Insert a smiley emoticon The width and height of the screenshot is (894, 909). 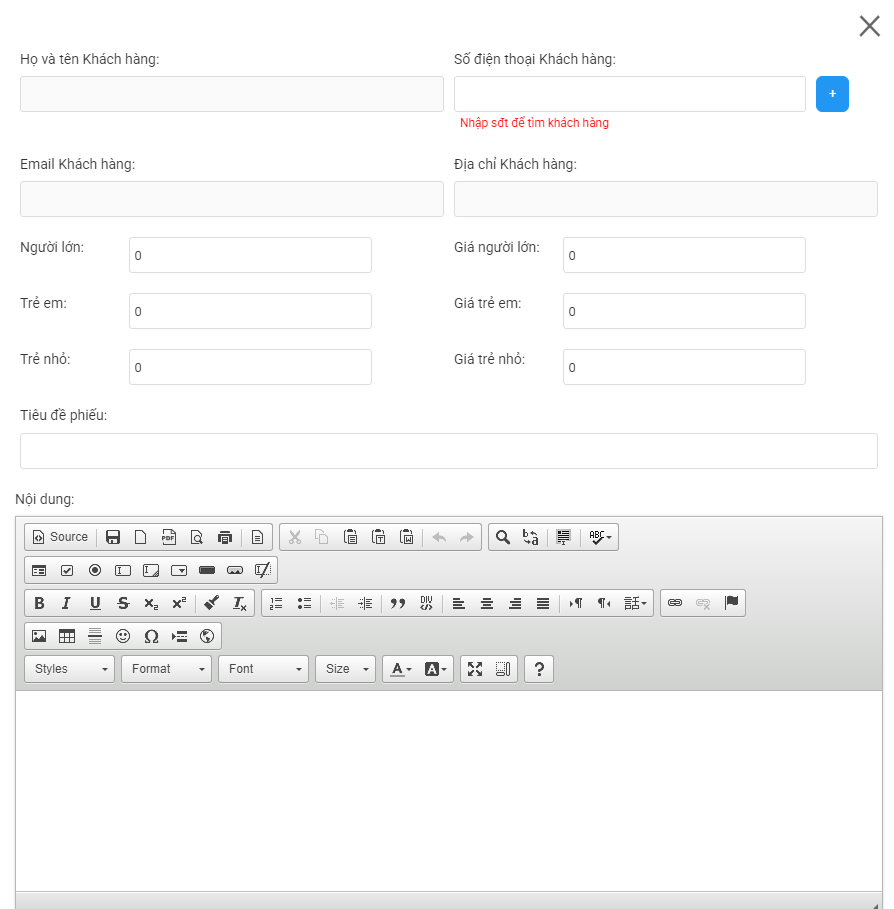click(123, 636)
